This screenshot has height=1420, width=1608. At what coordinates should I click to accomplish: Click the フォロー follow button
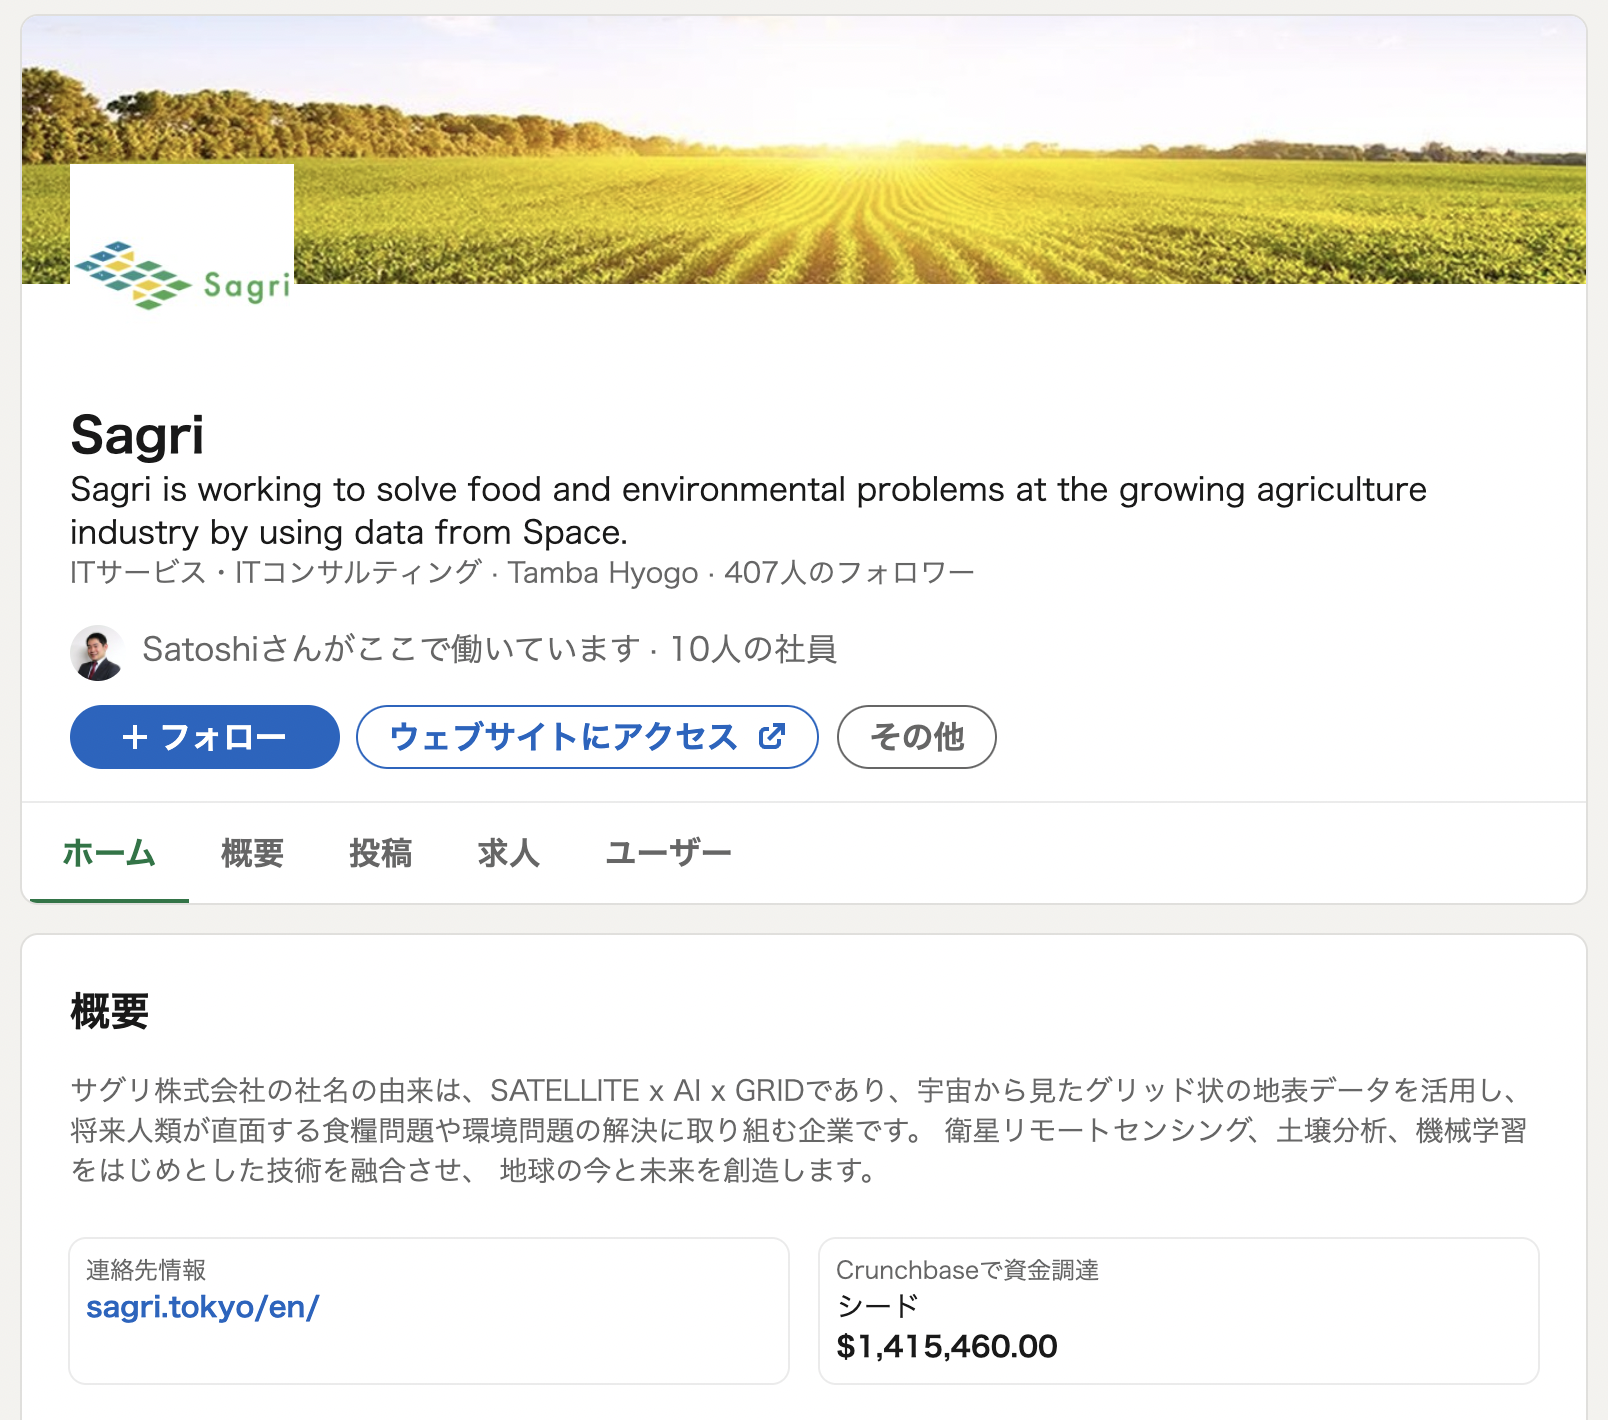click(205, 737)
